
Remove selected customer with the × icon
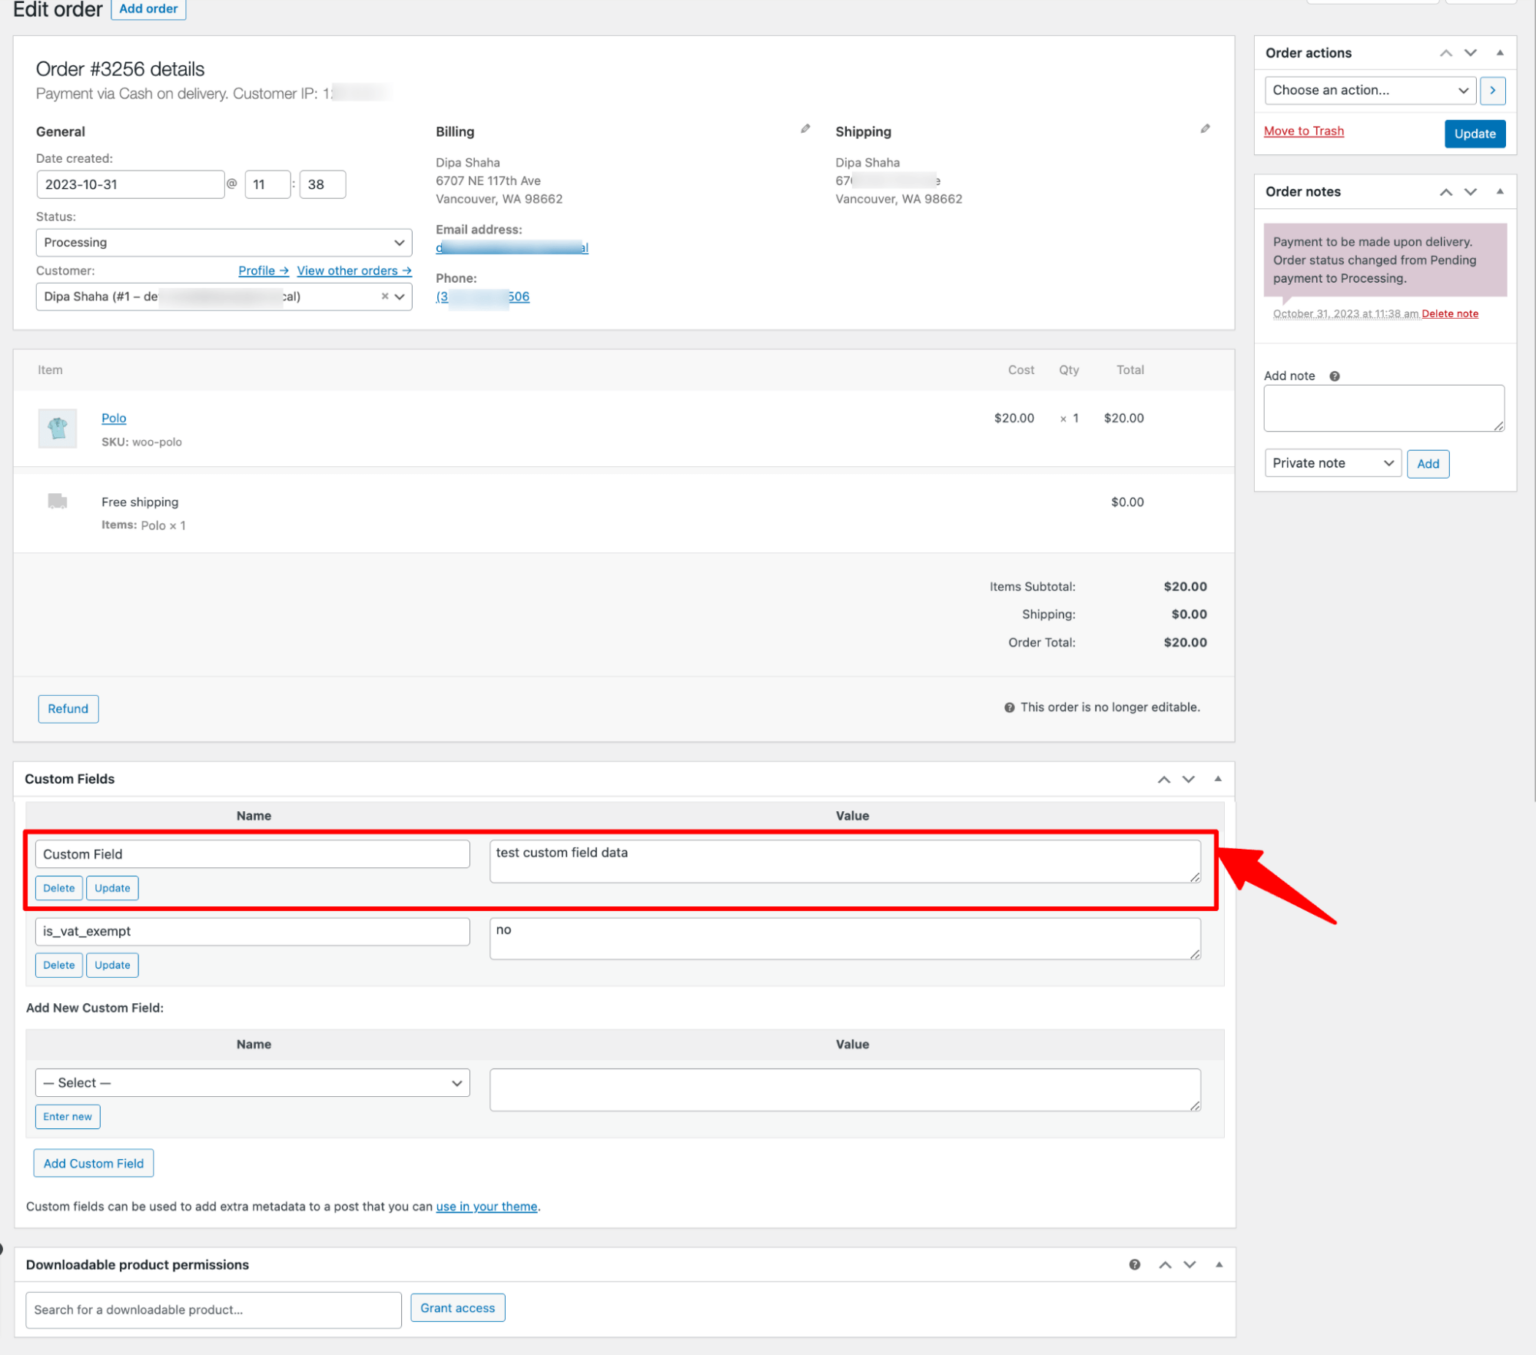[x=384, y=296]
